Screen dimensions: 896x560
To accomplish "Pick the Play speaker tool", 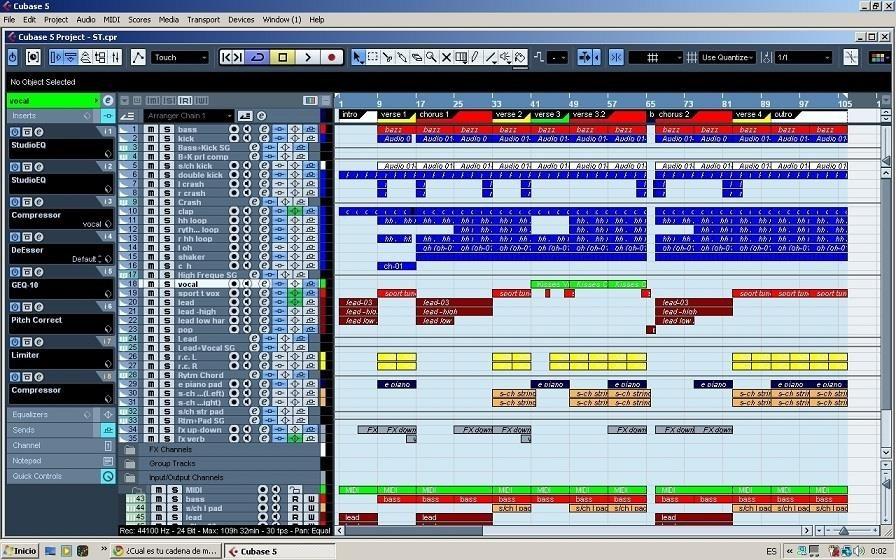I will [505, 57].
